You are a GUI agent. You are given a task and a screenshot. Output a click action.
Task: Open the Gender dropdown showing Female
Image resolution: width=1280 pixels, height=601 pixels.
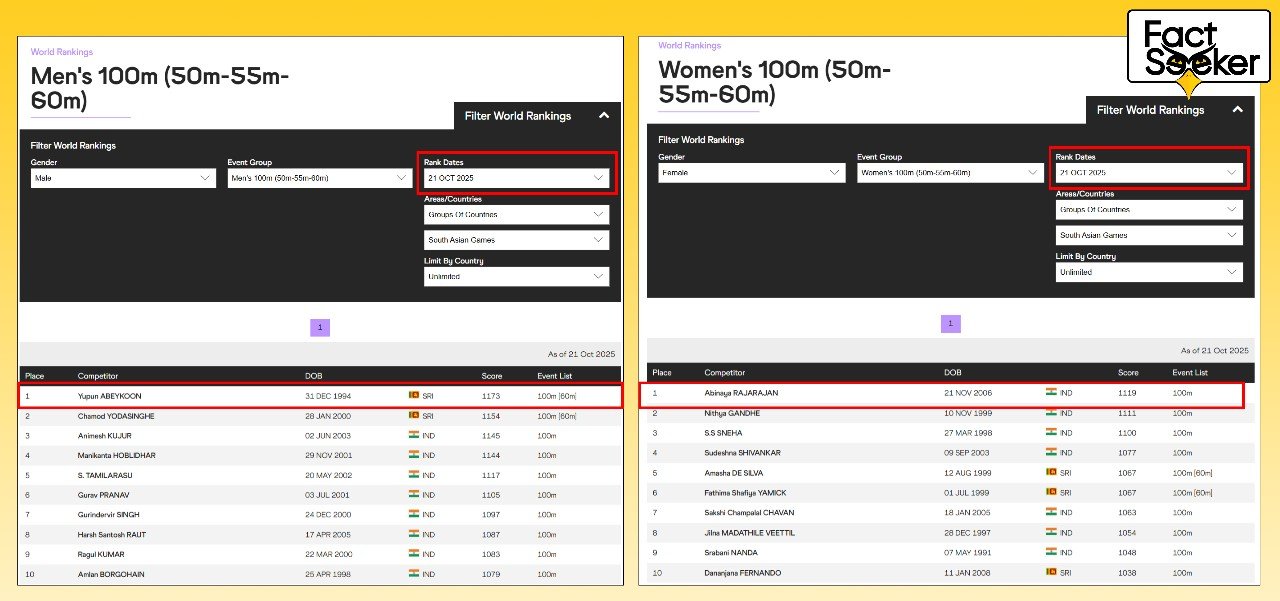point(752,173)
